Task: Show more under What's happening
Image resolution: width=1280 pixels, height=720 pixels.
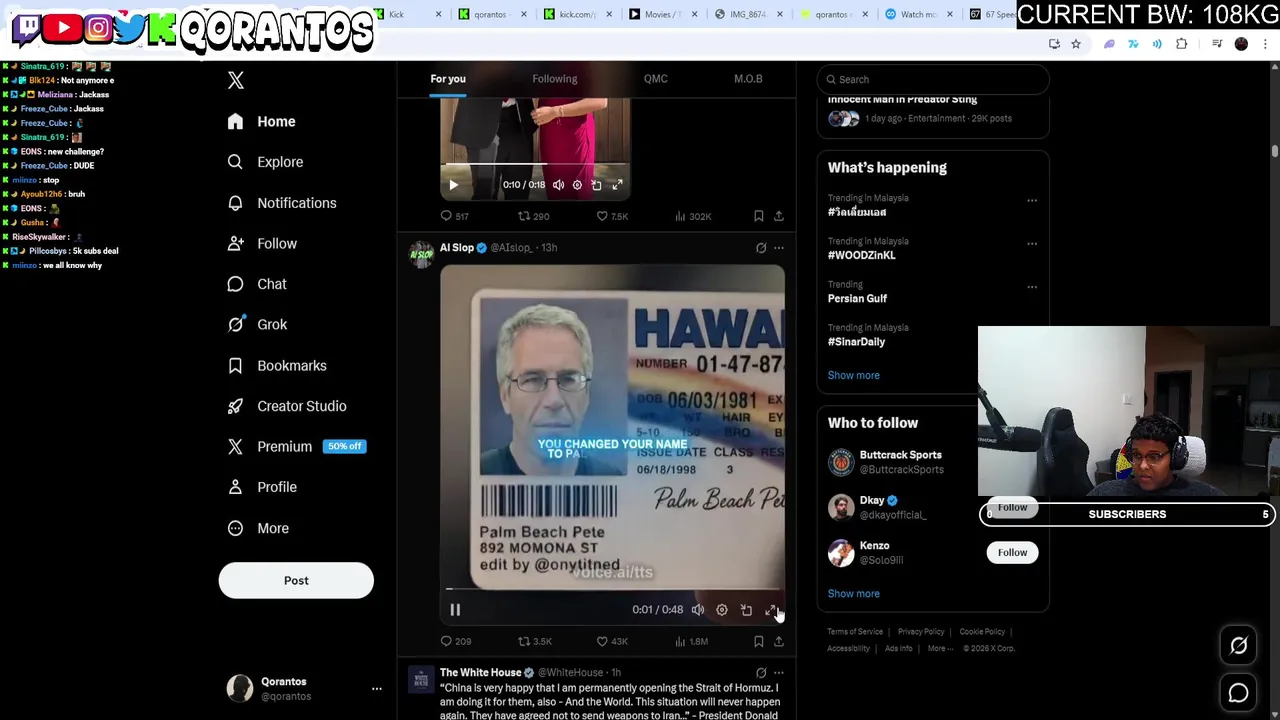Action: (x=853, y=375)
